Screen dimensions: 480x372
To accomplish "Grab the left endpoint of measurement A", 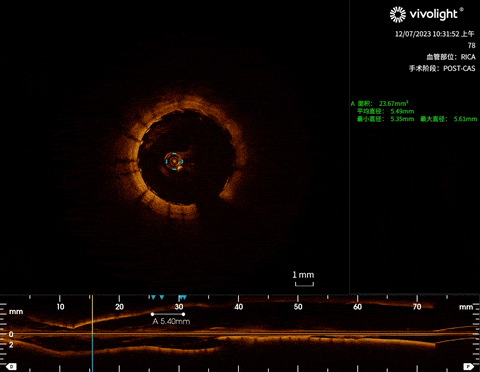I will click(152, 314).
